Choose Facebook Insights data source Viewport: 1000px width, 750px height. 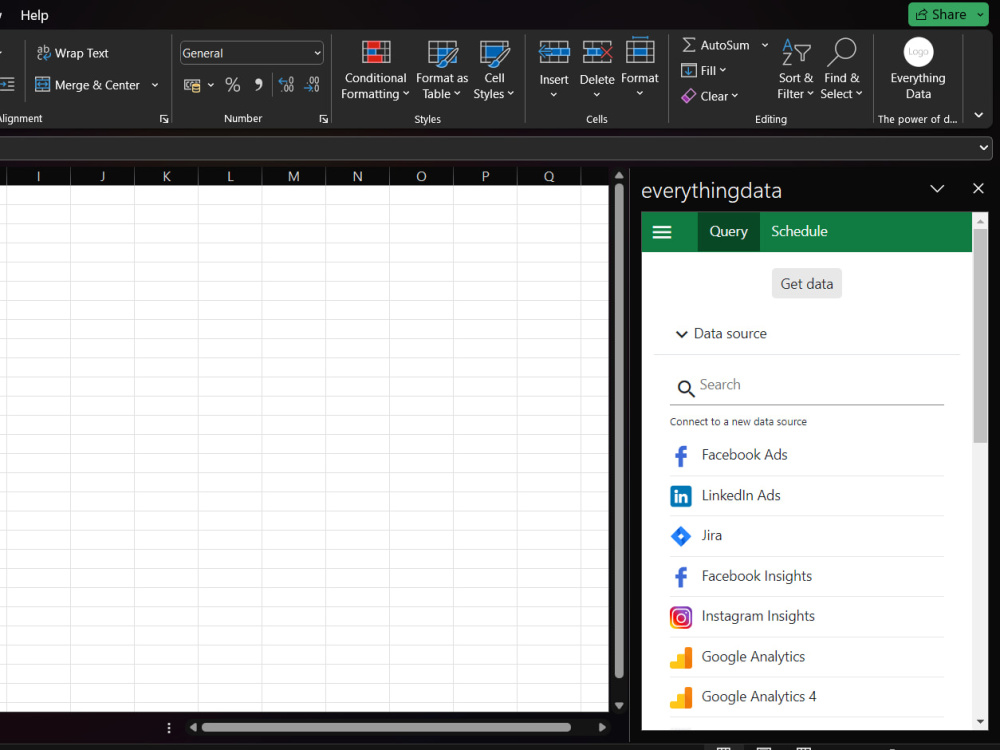pyautogui.click(x=807, y=577)
